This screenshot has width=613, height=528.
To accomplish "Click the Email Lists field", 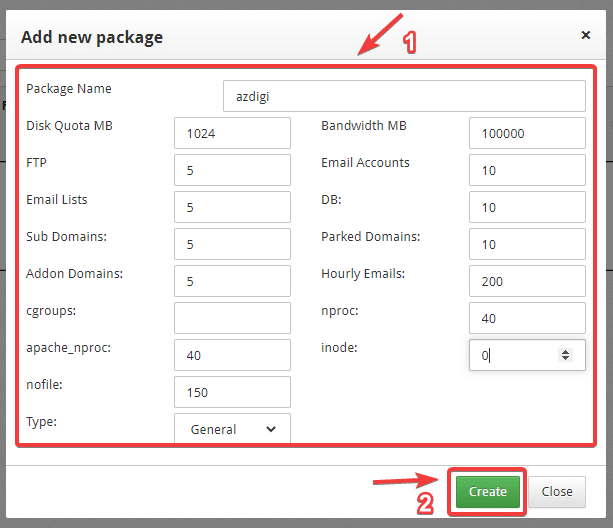I will (x=232, y=207).
